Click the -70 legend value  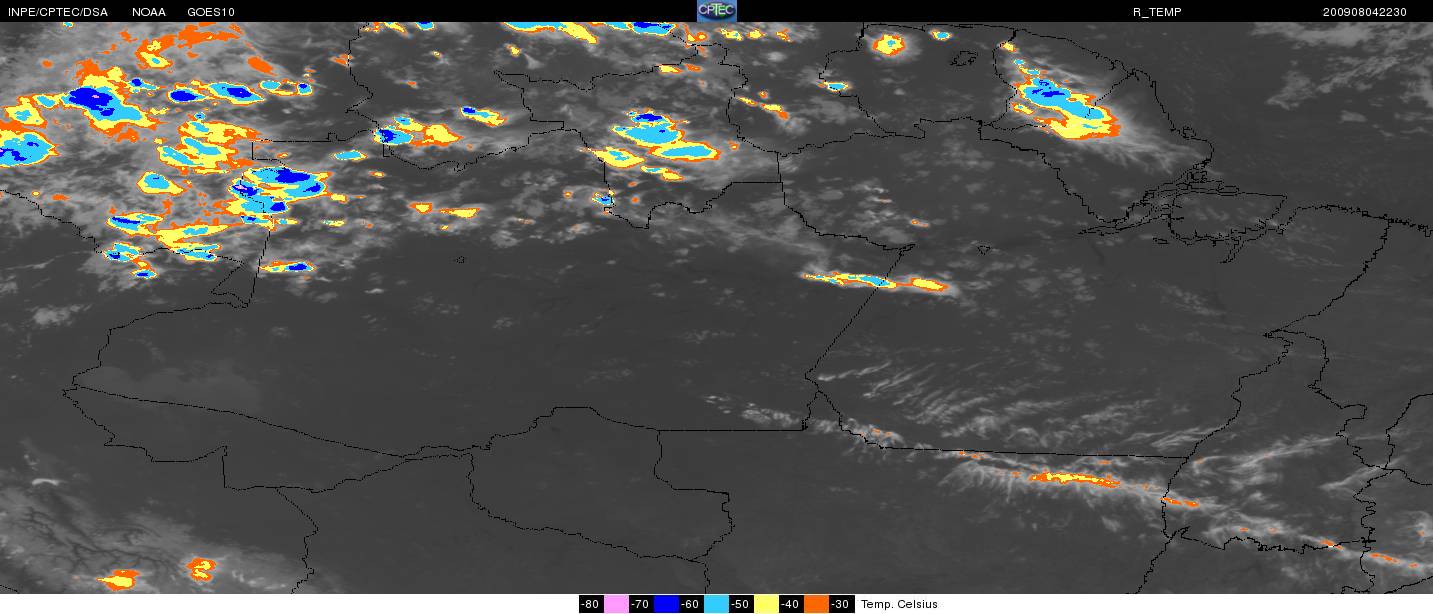[641, 604]
